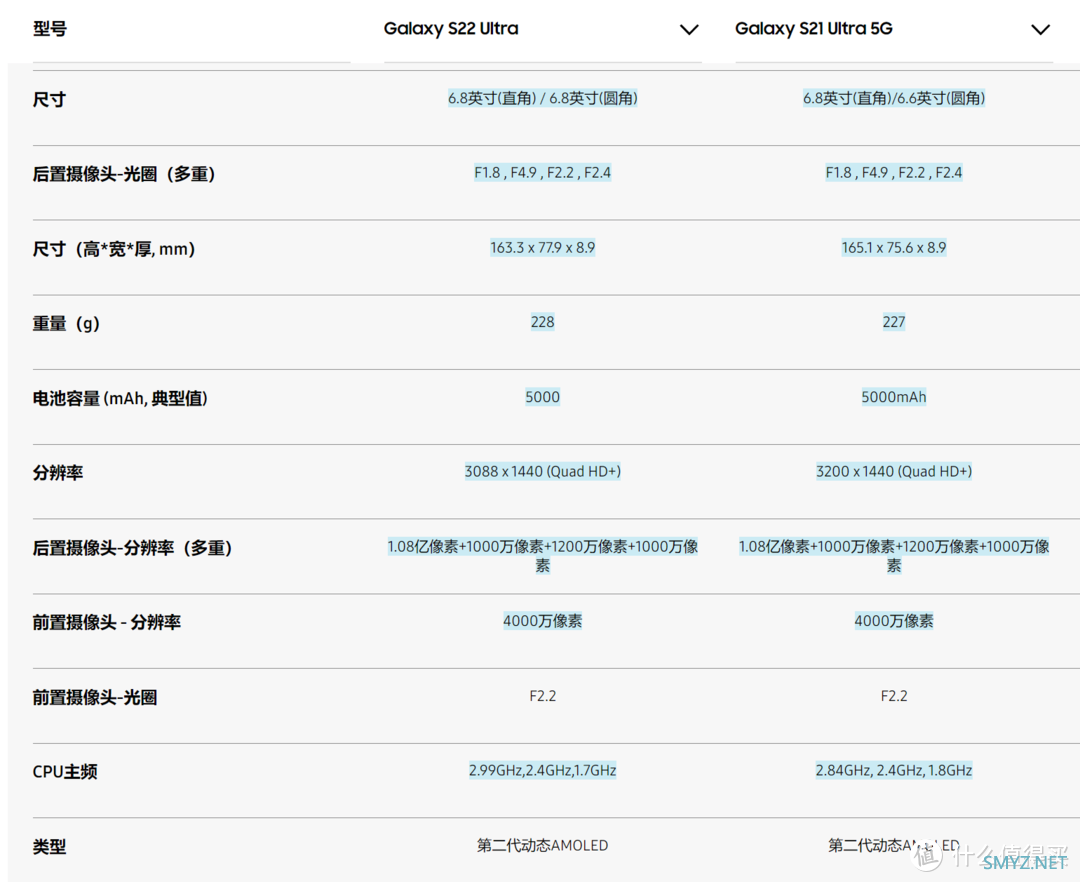Screen dimensions: 1080x882
Task: Click the 尺寸（高*宽*厚, mm） row label
Action: tap(114, 249)
